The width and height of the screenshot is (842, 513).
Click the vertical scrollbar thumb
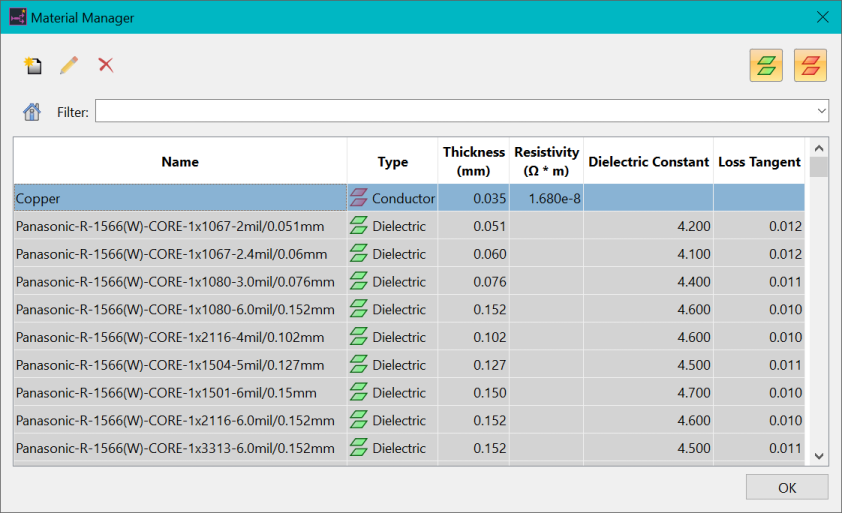click(x=819, y=167)
